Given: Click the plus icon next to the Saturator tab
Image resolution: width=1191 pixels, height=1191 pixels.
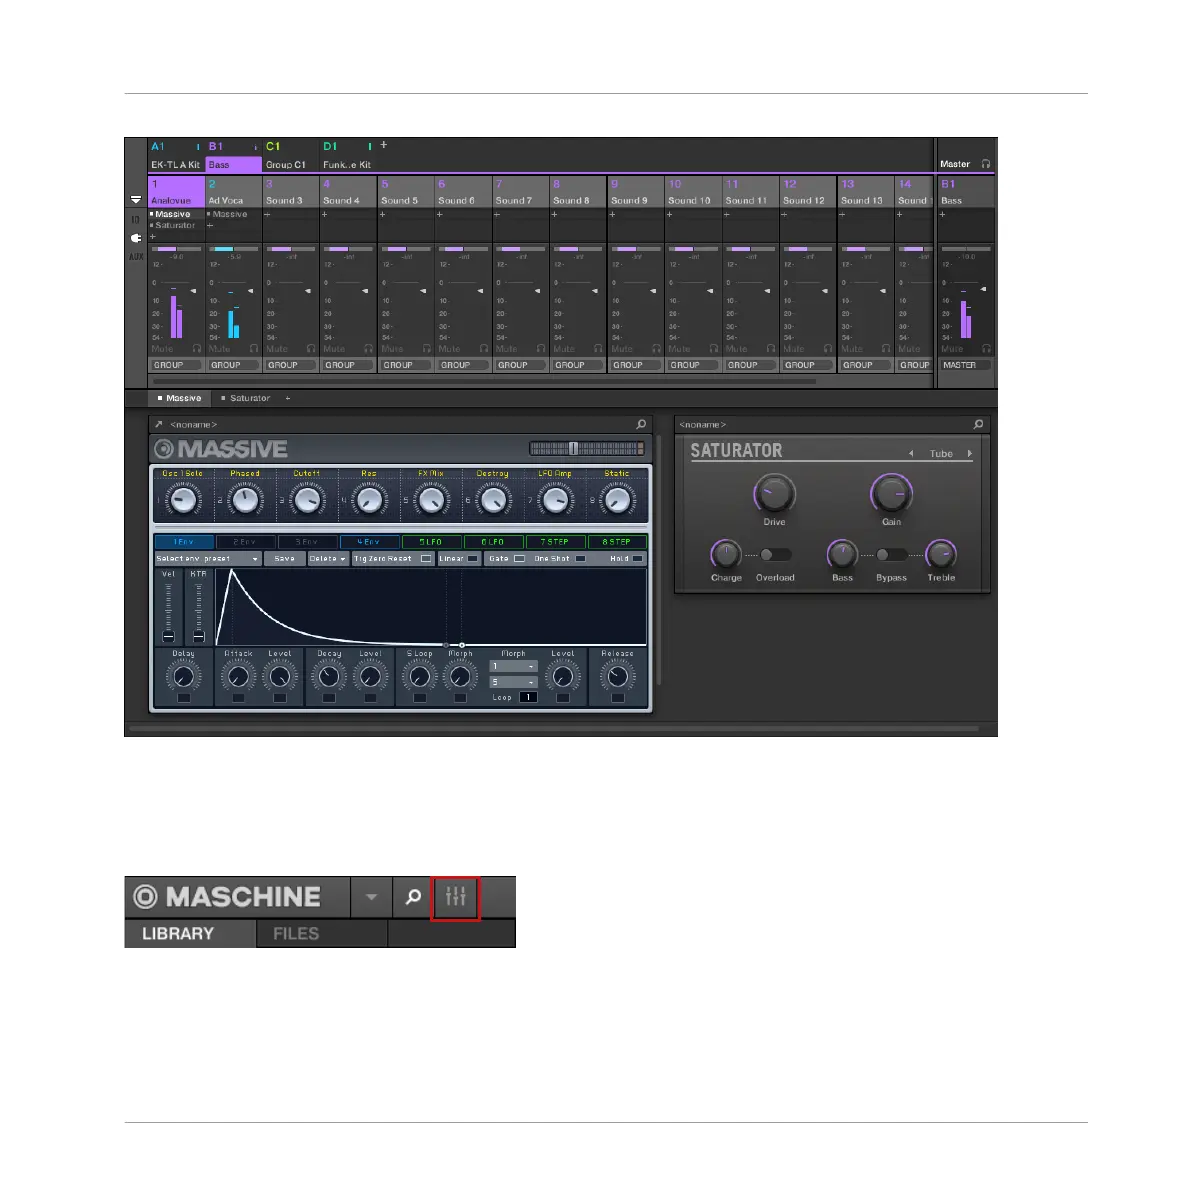Looking at the screenshot, I should 288,398.
